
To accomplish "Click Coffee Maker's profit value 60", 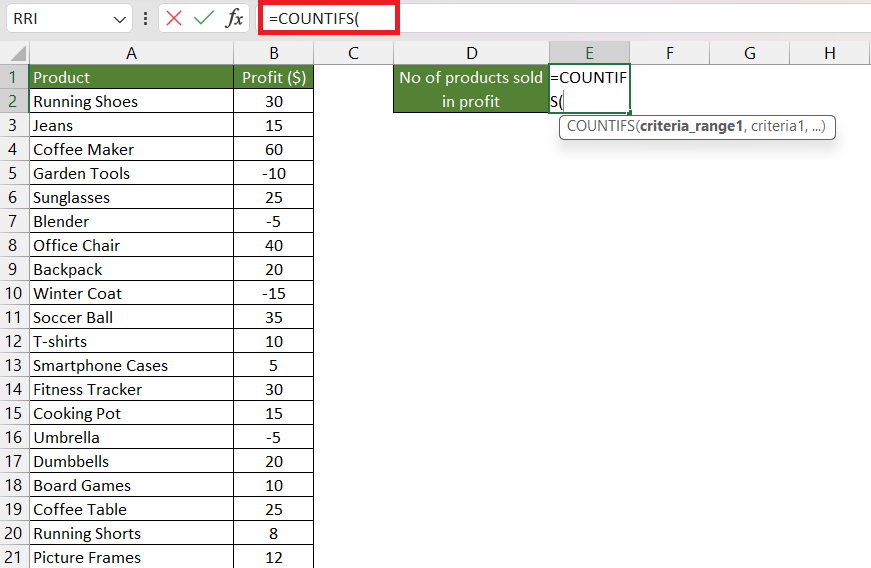I will click(x=274, y=149).
